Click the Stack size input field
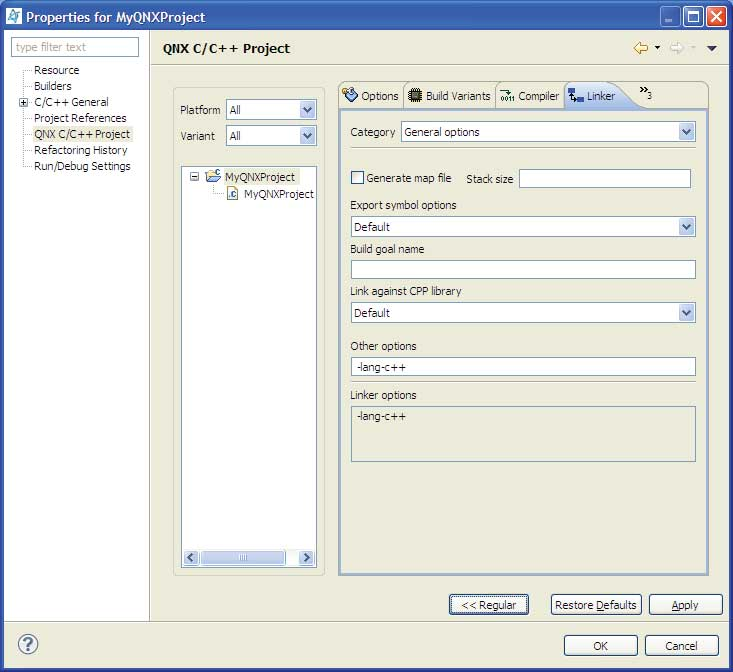The width and height of the screenshot is (733, 672). pyautogui.click(x=604, y=179)
